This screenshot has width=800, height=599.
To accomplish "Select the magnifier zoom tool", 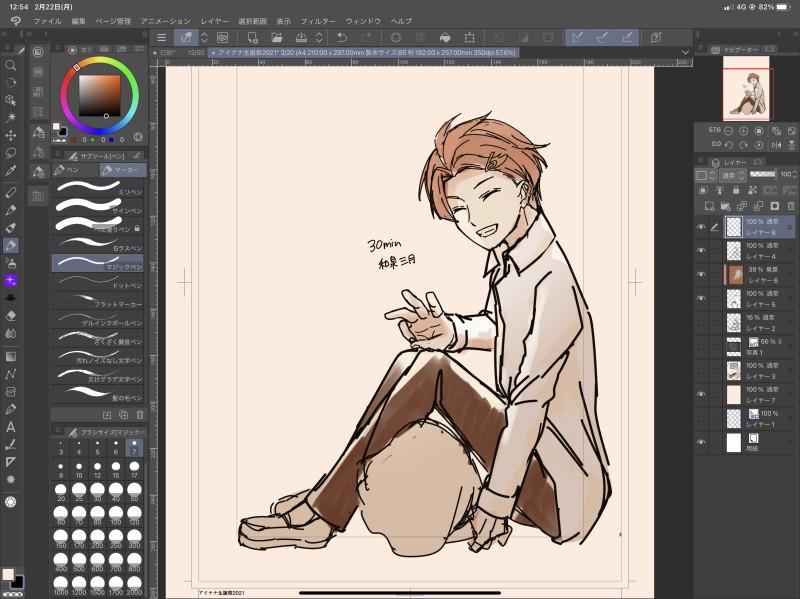I will click(11, 65).
